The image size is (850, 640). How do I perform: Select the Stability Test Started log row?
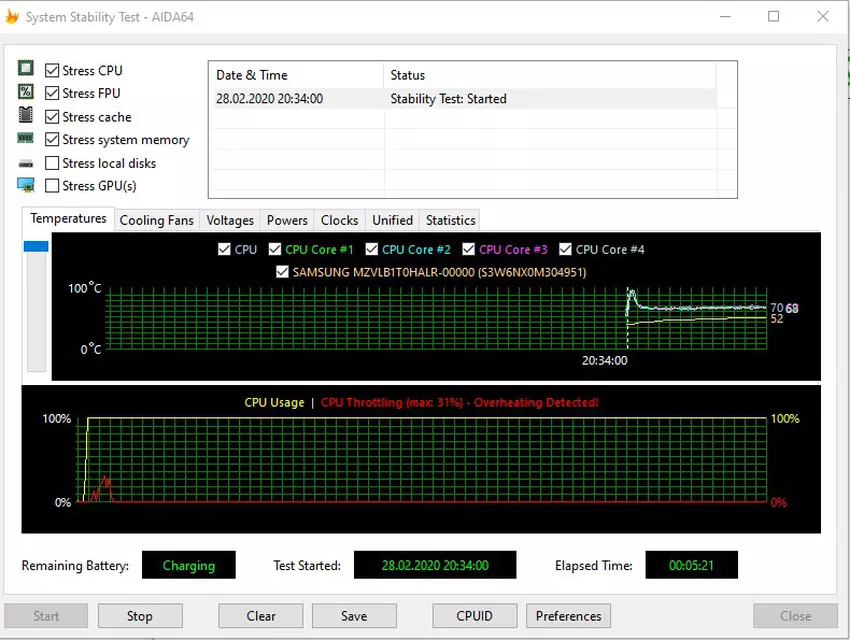click(461, 99)
